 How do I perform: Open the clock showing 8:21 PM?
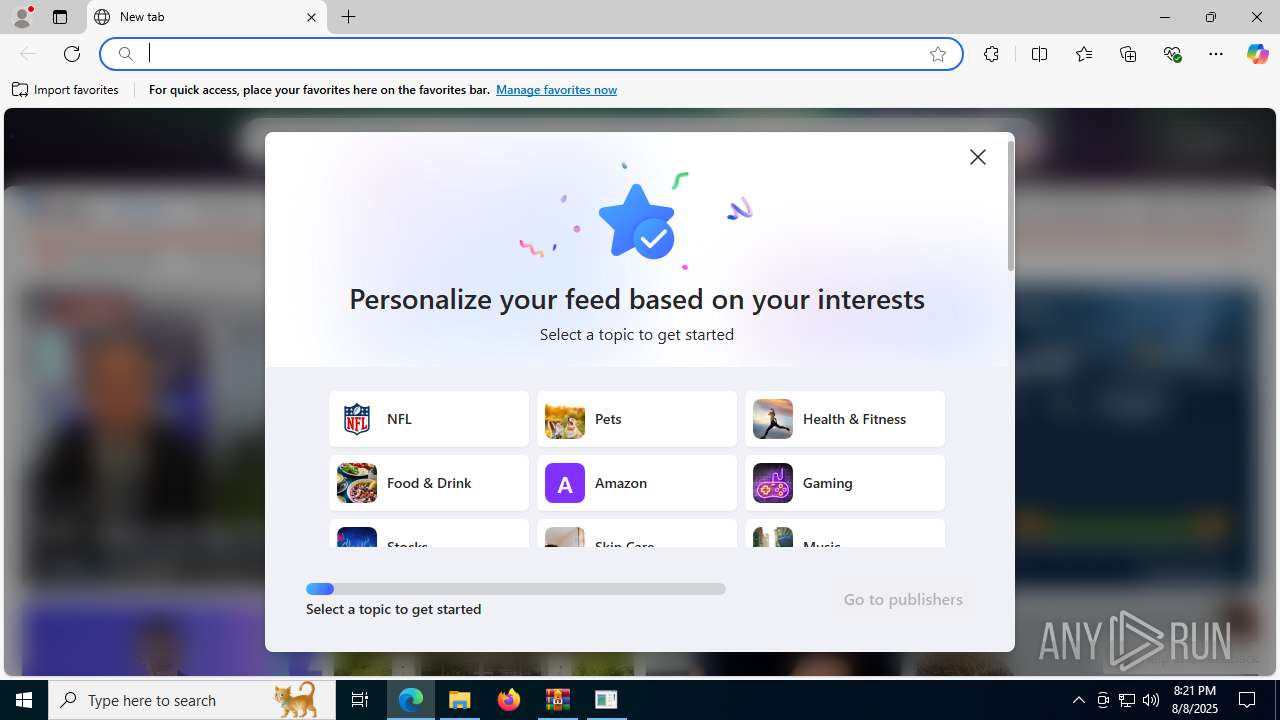1194,700
